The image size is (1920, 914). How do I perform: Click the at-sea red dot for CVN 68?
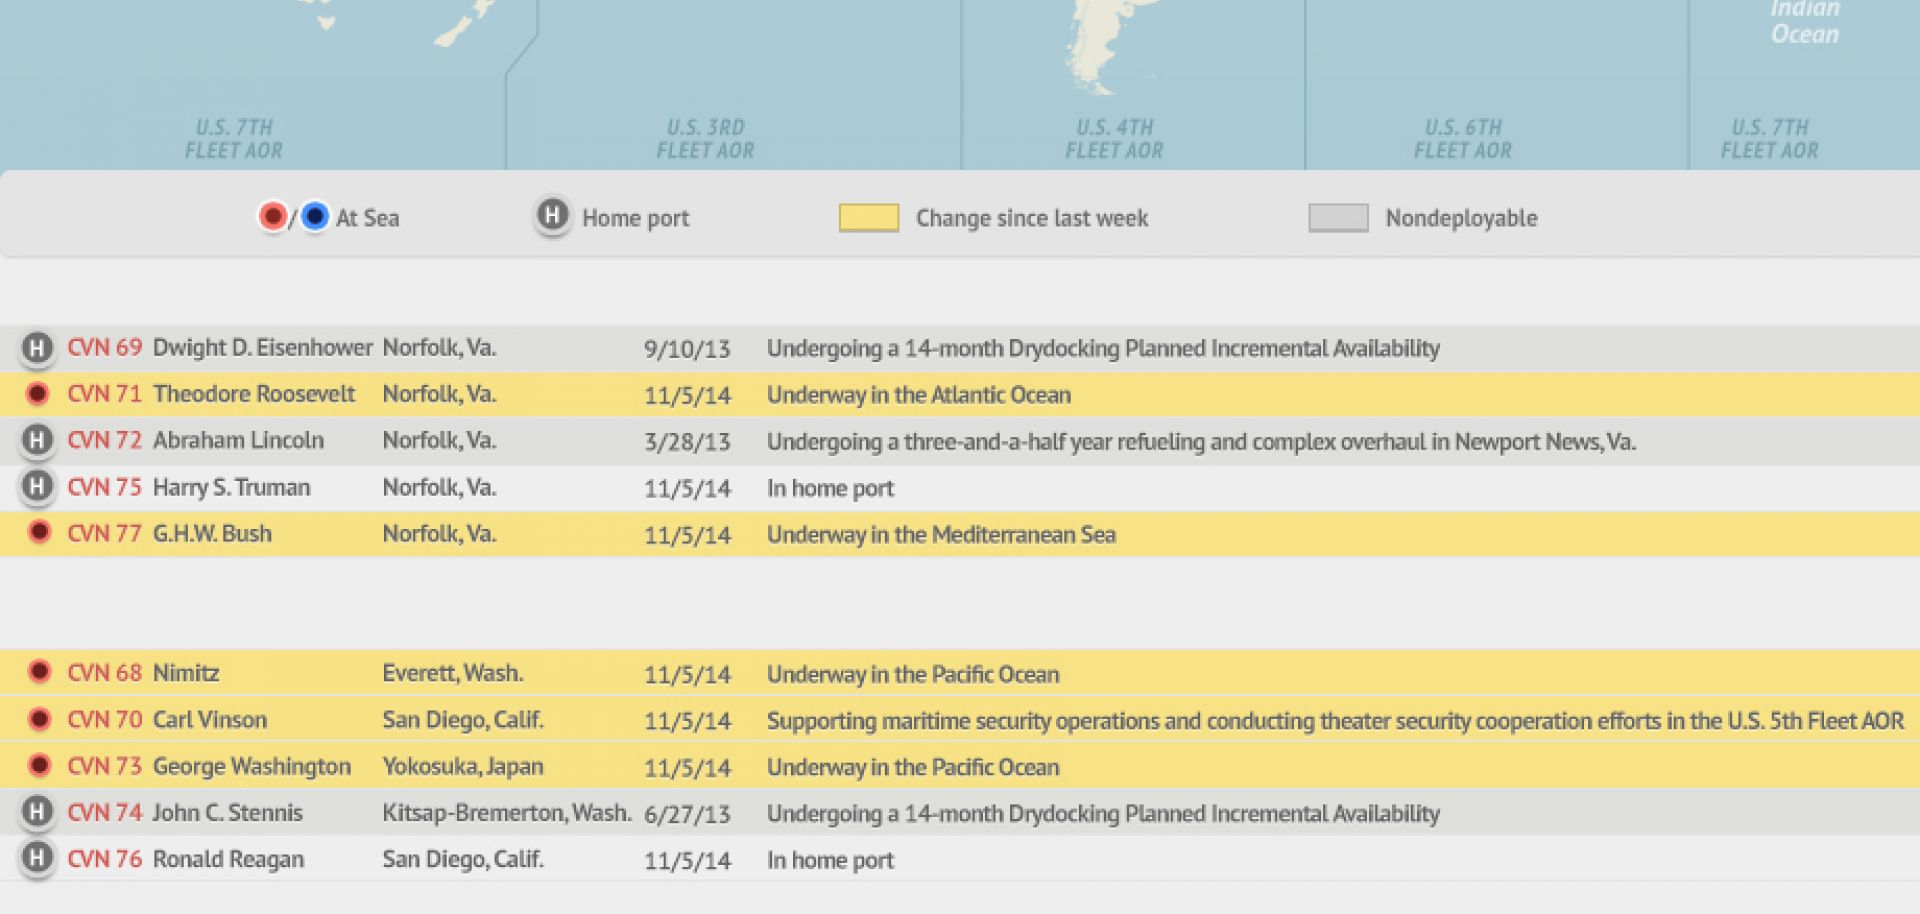tap(39, 672)
